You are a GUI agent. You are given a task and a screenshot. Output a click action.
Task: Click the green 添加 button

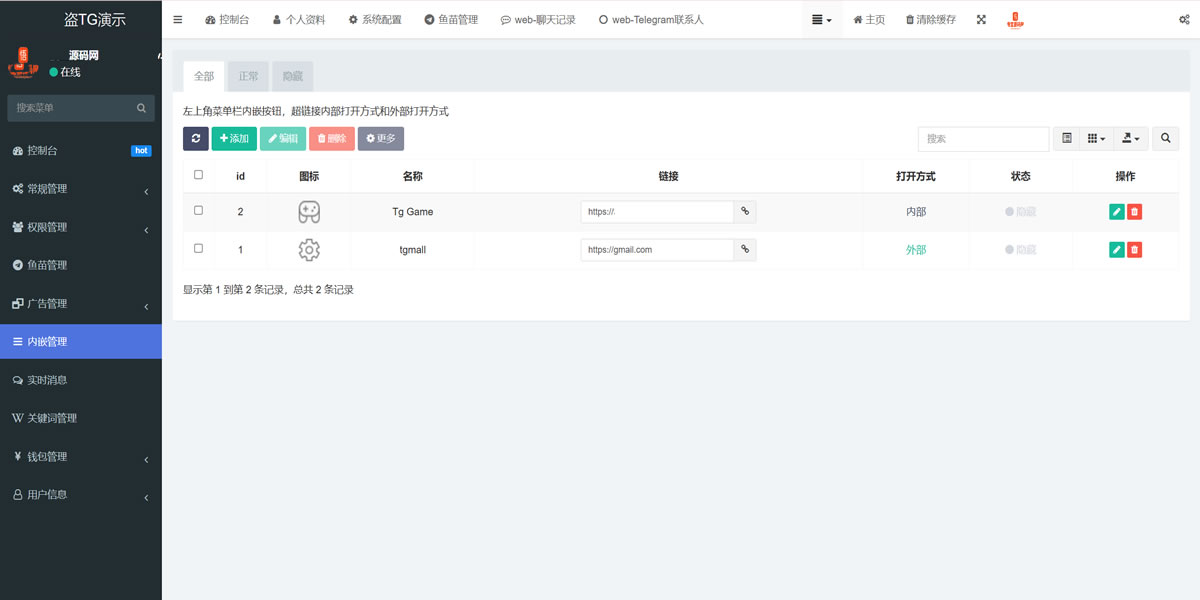pyautogui.click(x=234, y=139)
